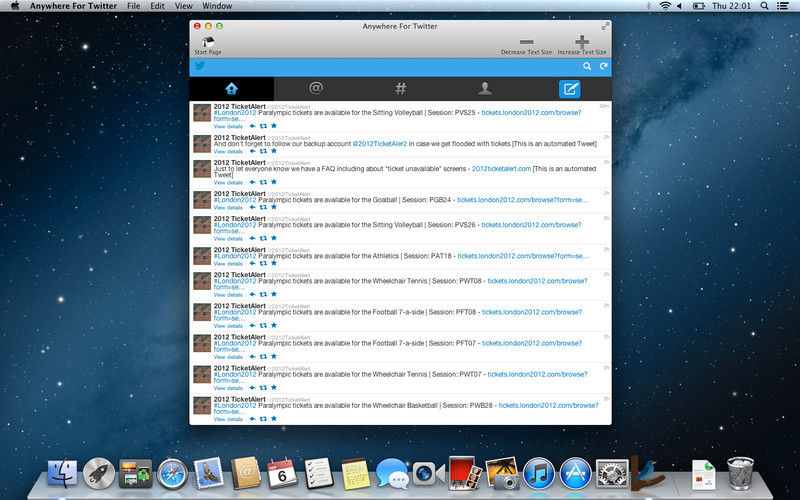Viewport: 800px width, 500px height.
Task: Reply to the Football 7-a-side PFT07 tweet
Action: (x=252, y=357)
